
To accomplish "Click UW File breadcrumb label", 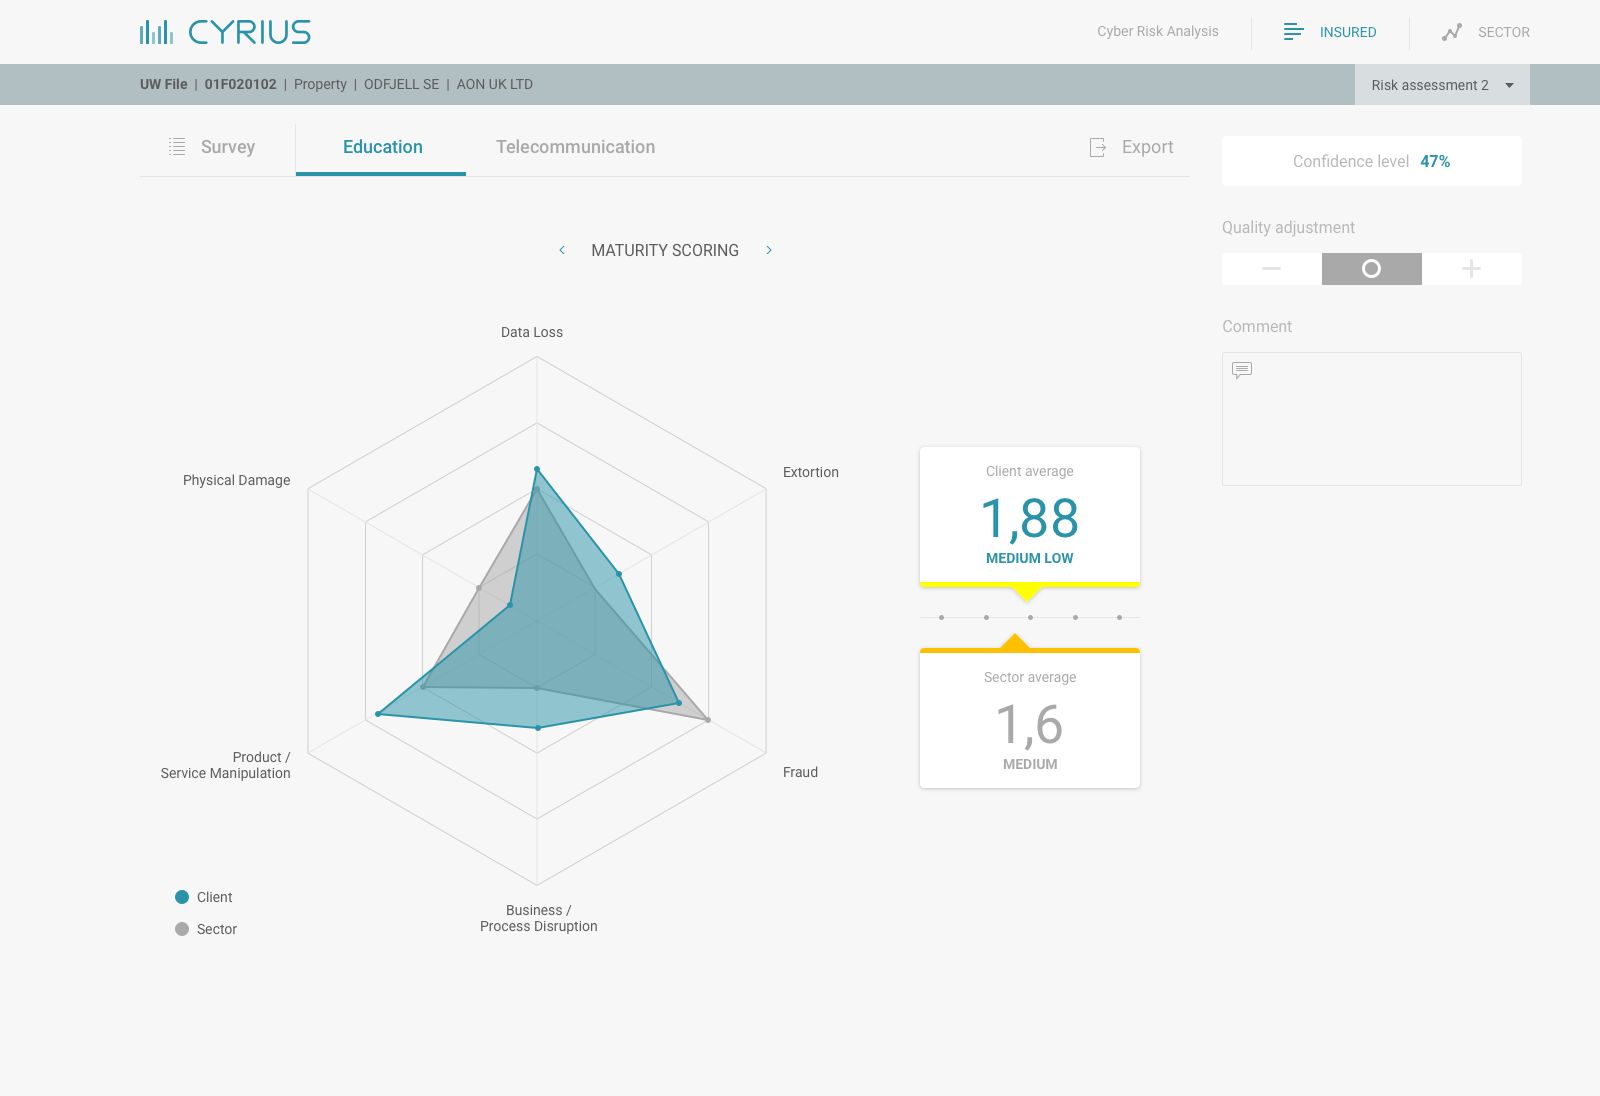I will pyautogui.click(x=164, y=84).
